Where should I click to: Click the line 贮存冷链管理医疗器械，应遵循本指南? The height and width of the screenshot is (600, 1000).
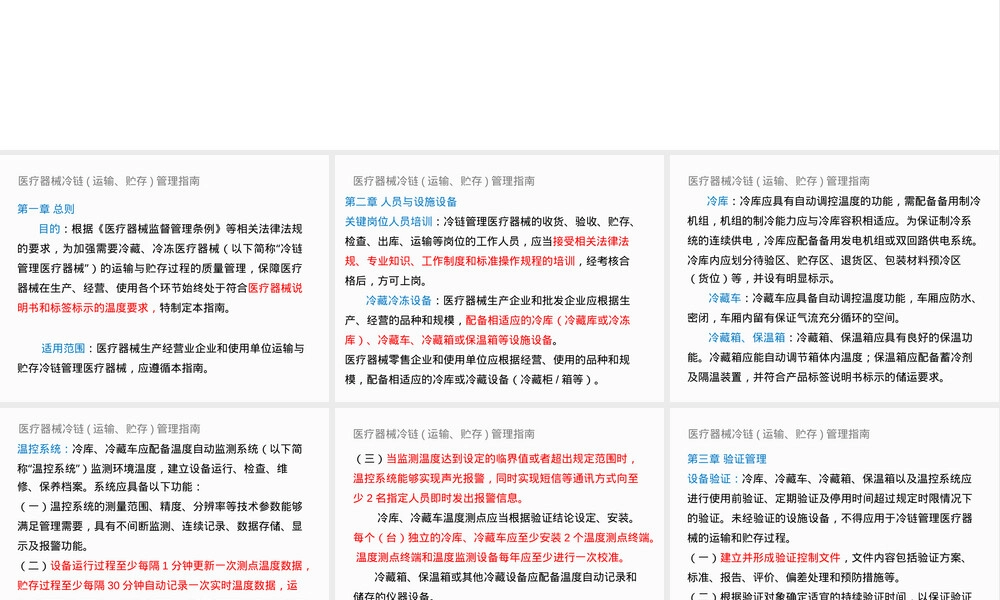tap(113, 368)
